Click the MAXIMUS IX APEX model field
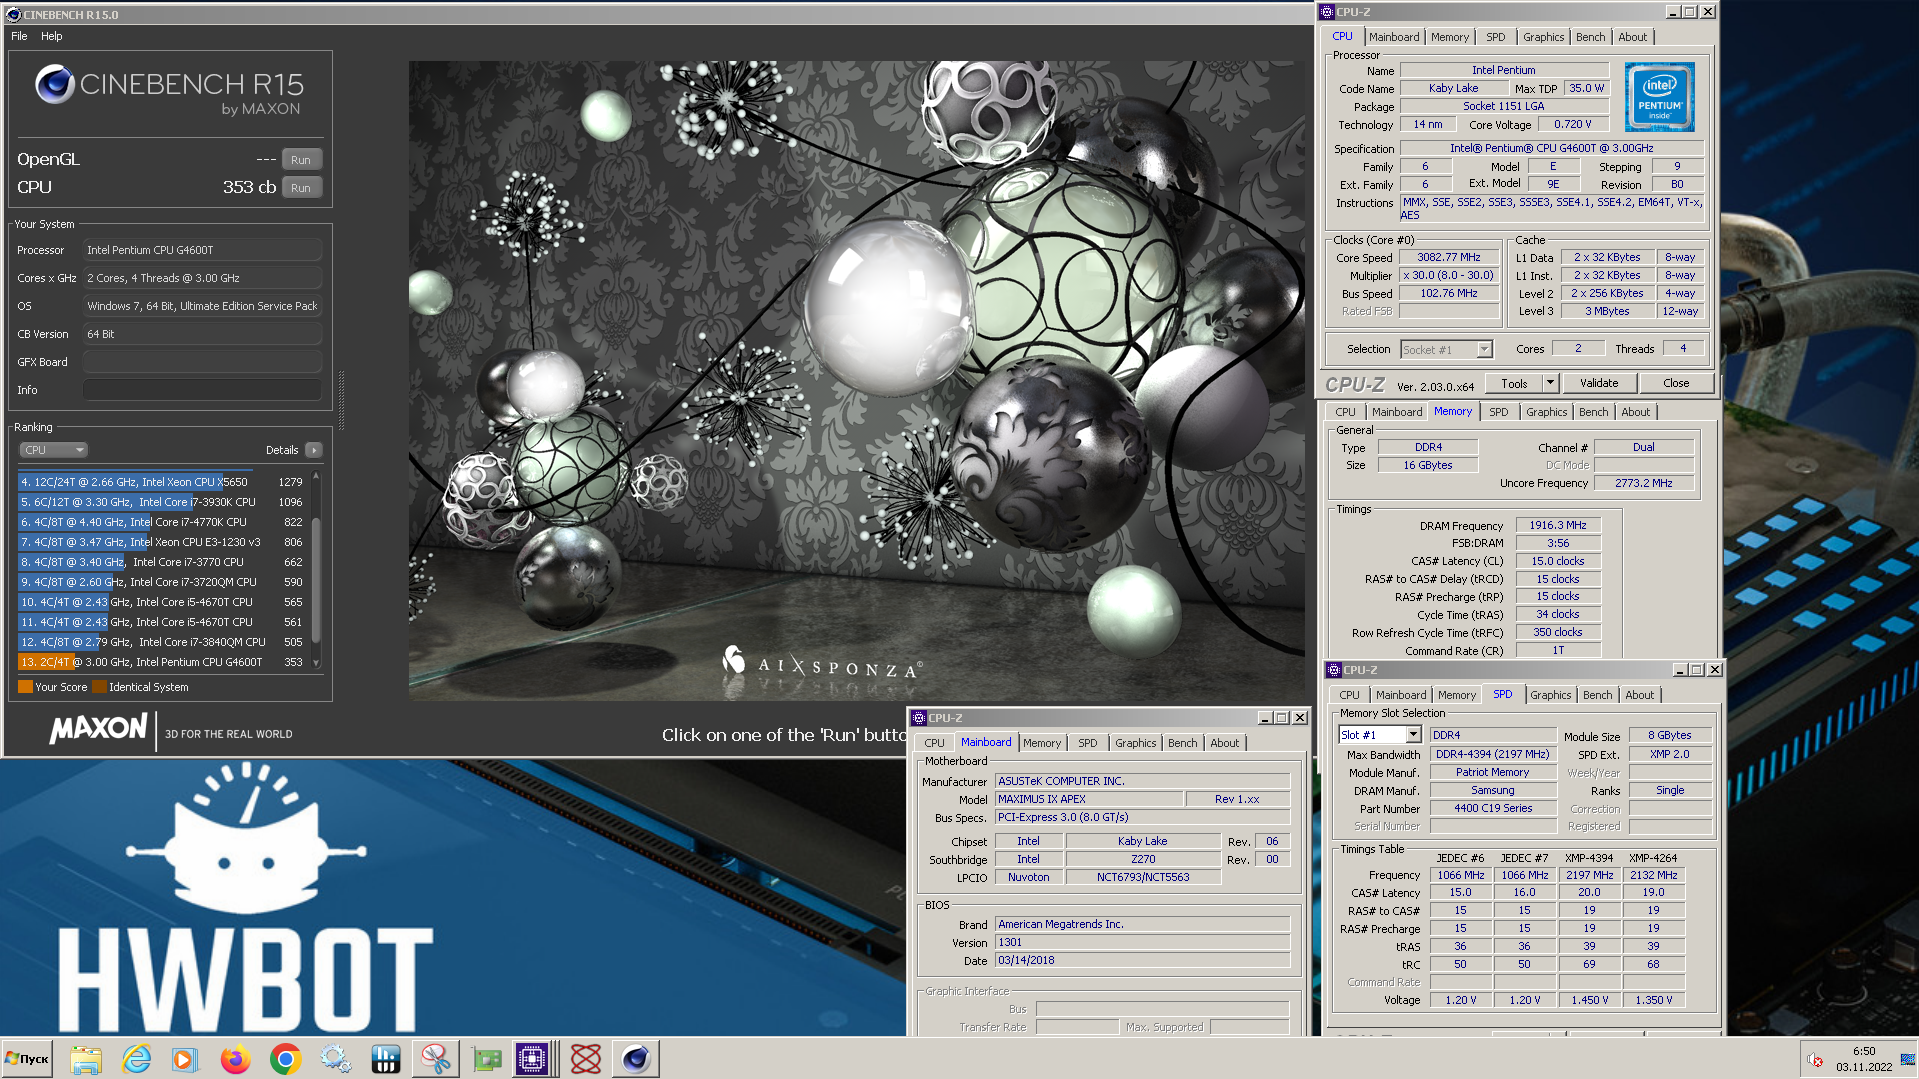The image size is (1919, 1079). 1089,799
